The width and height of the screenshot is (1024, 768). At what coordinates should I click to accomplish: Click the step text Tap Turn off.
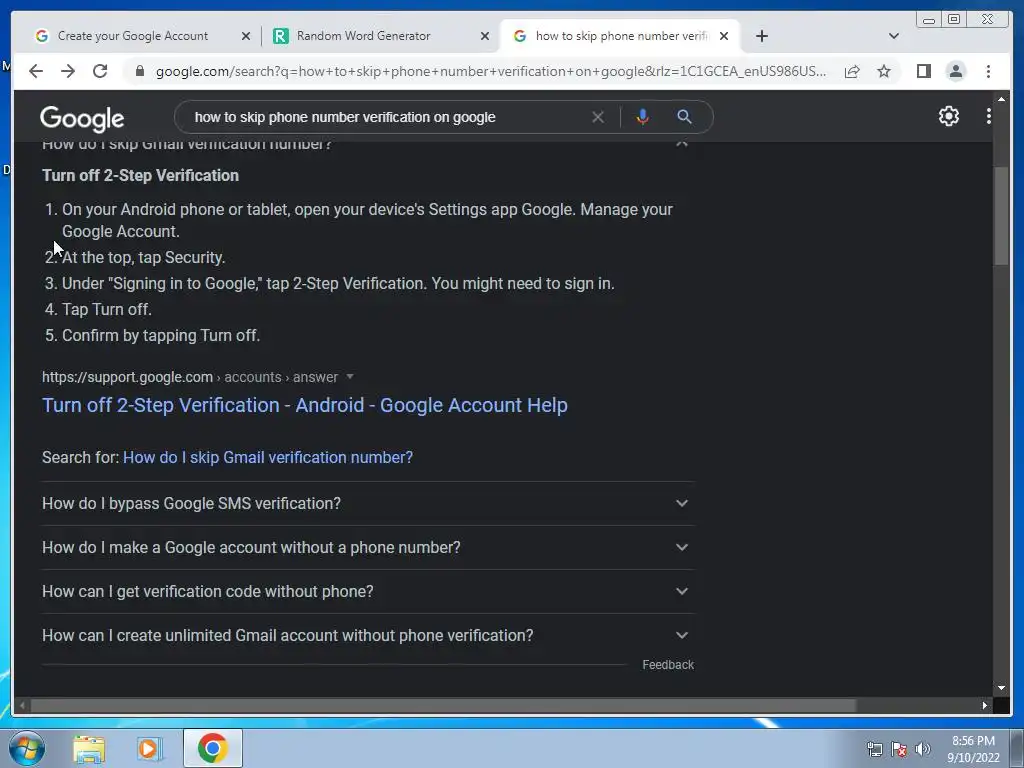coord(107,310)
